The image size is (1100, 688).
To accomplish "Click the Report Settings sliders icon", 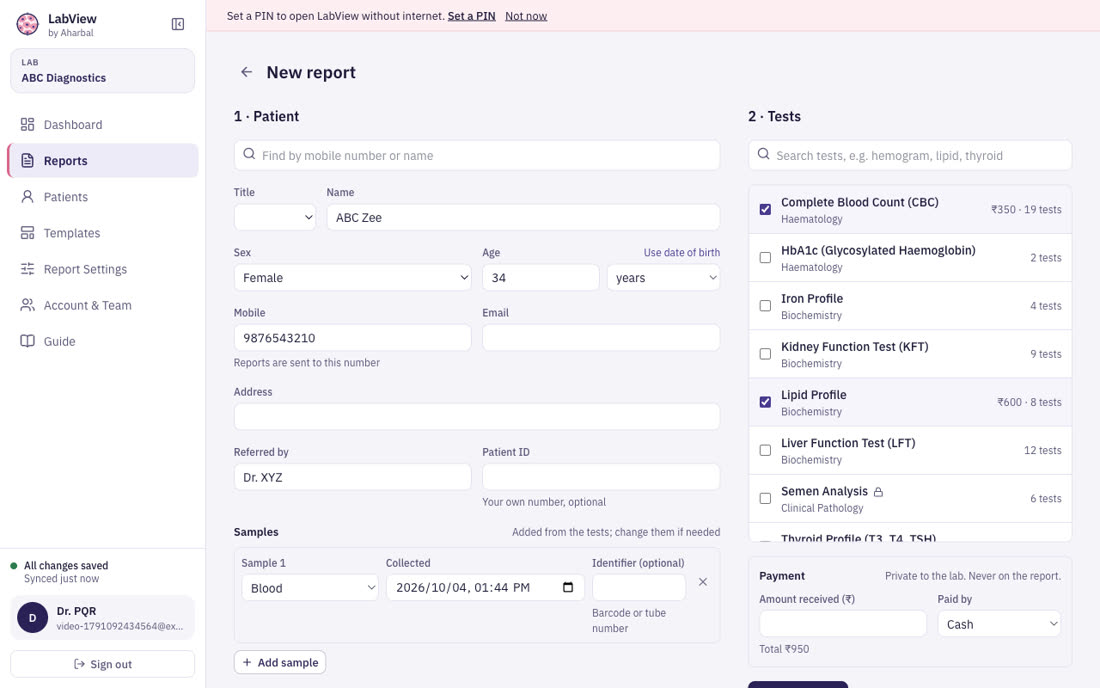I will click(27, 269).
